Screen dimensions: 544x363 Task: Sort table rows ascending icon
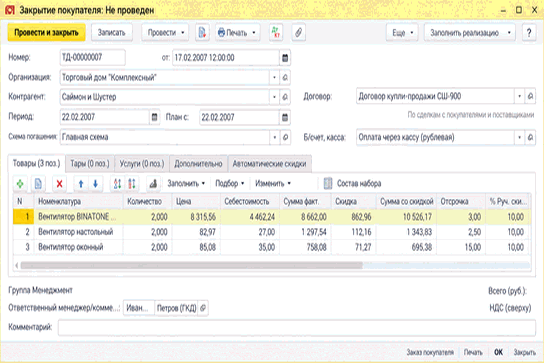click(x=117, y=184)
